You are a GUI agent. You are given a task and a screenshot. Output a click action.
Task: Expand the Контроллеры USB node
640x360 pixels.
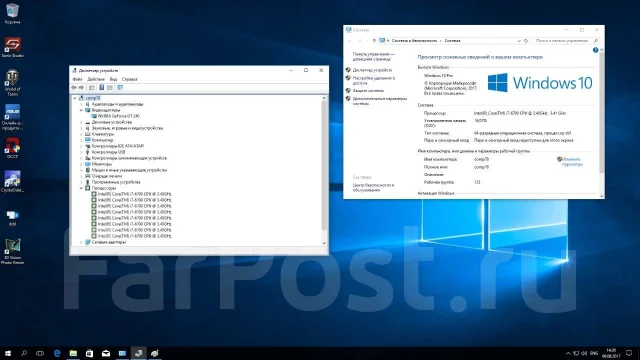click(x=81, y=152)
